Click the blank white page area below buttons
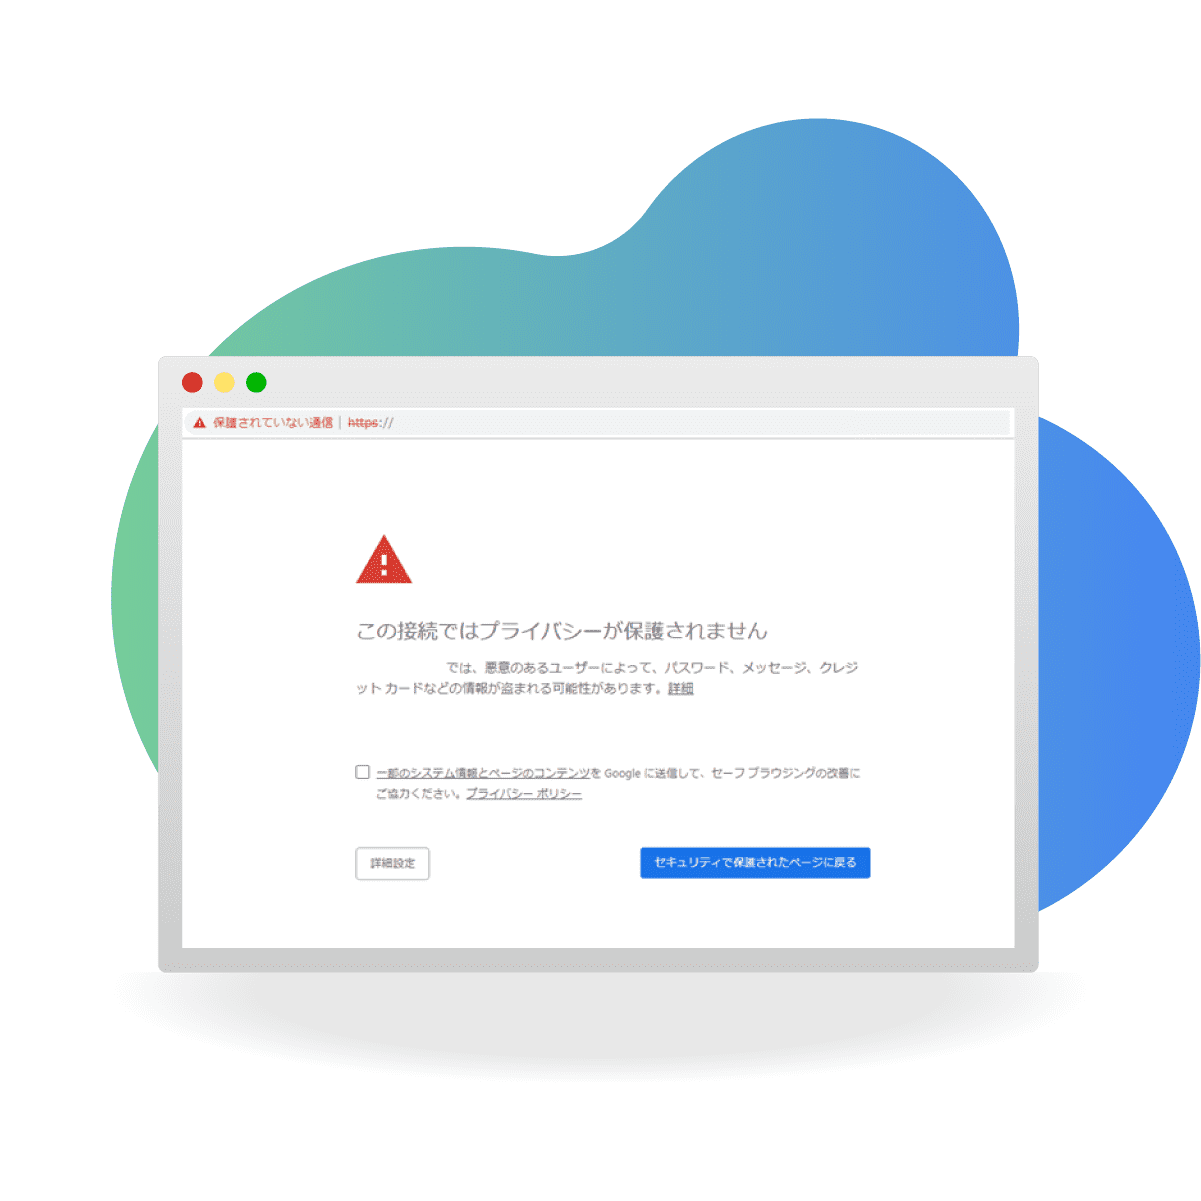 598,915
